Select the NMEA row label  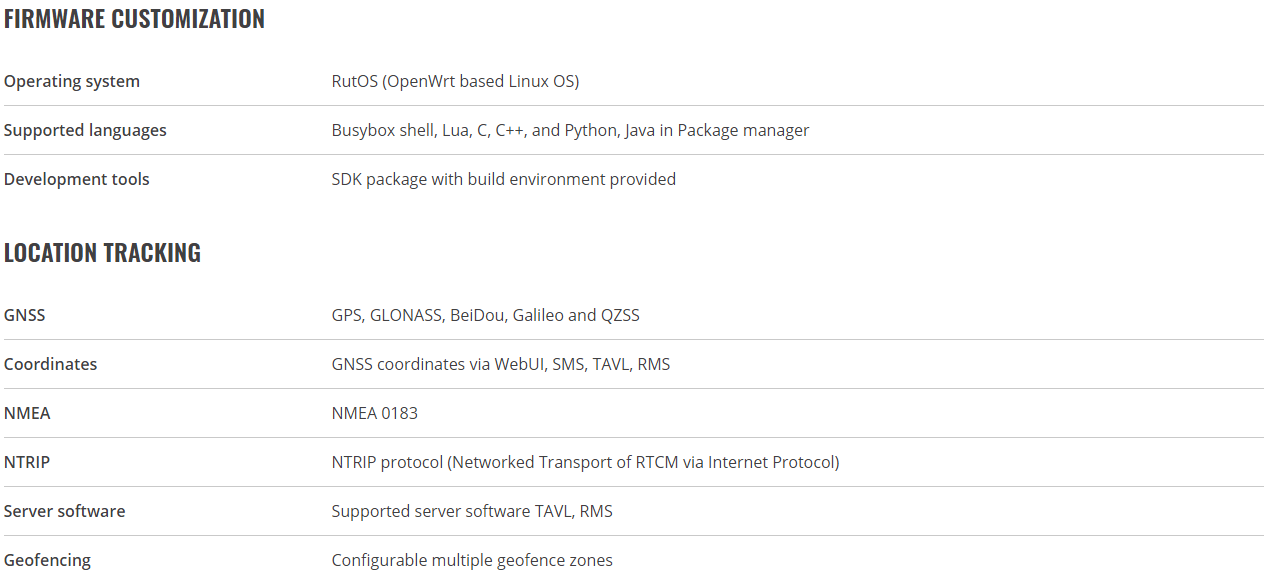(x=27, y=413)
